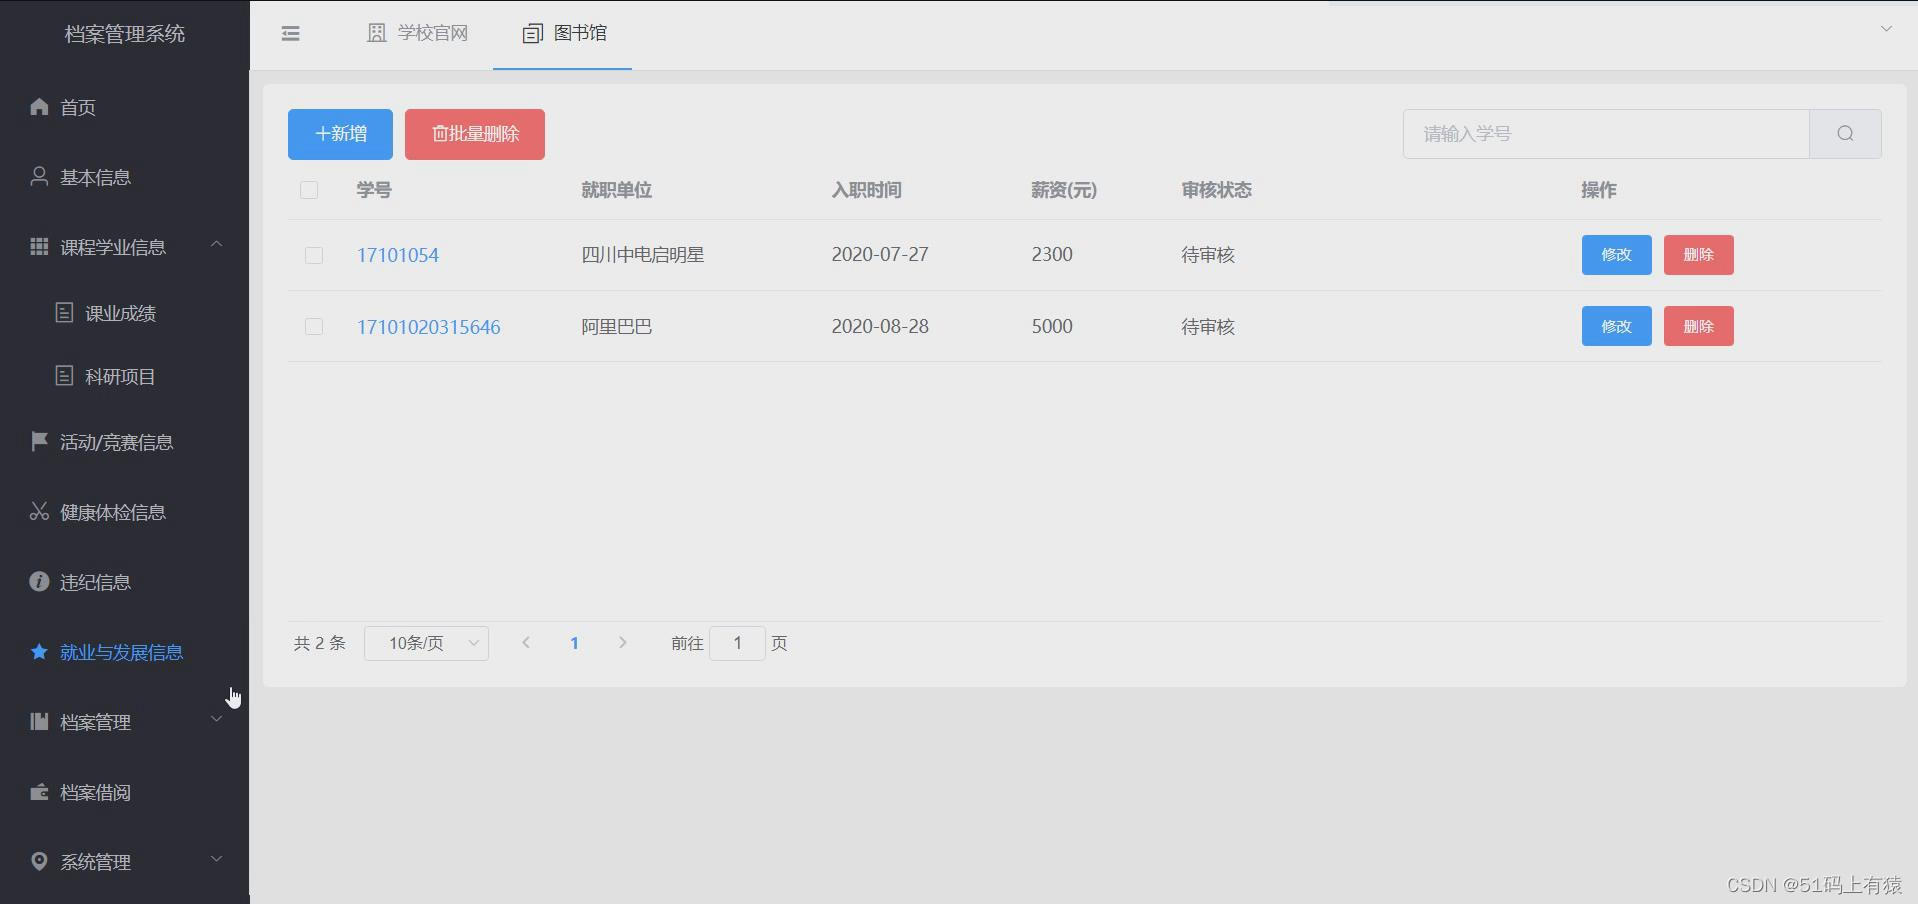Click the star icon beside 就业与发展信息
This screenshot has height=904, width=1918.
coord(39,651)
